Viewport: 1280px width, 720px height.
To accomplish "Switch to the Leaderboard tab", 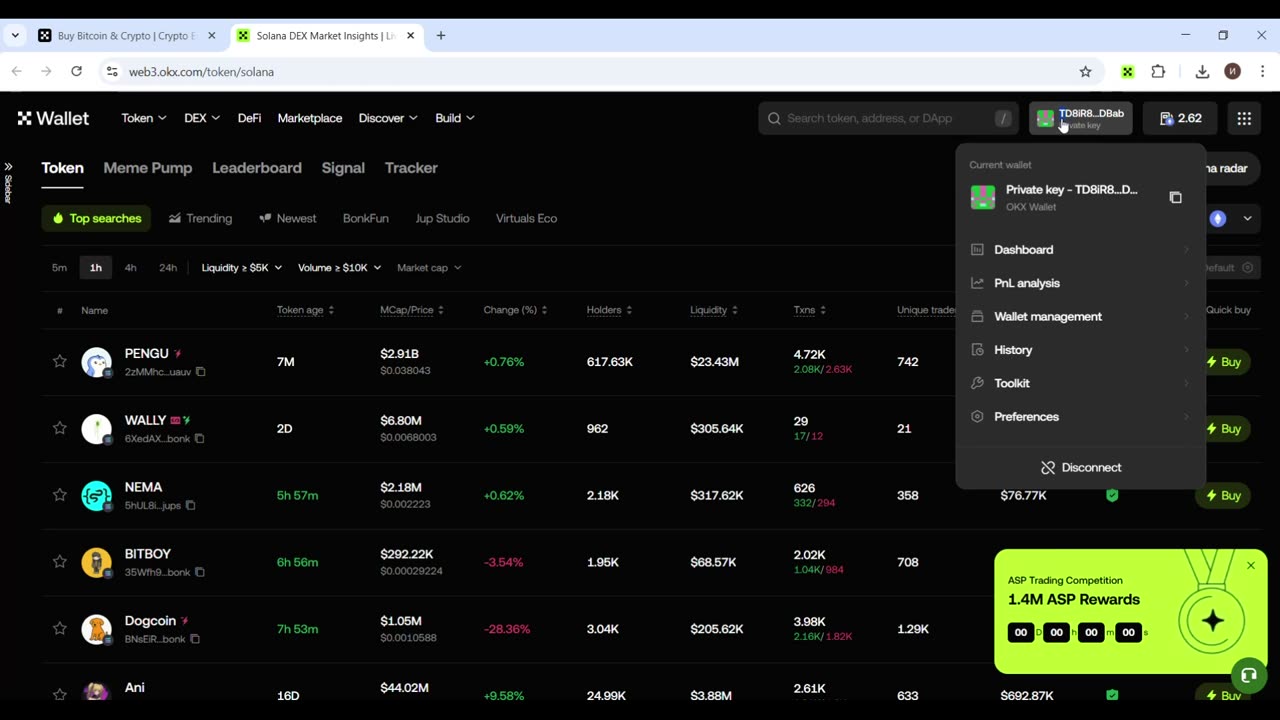I will point(257,168).
